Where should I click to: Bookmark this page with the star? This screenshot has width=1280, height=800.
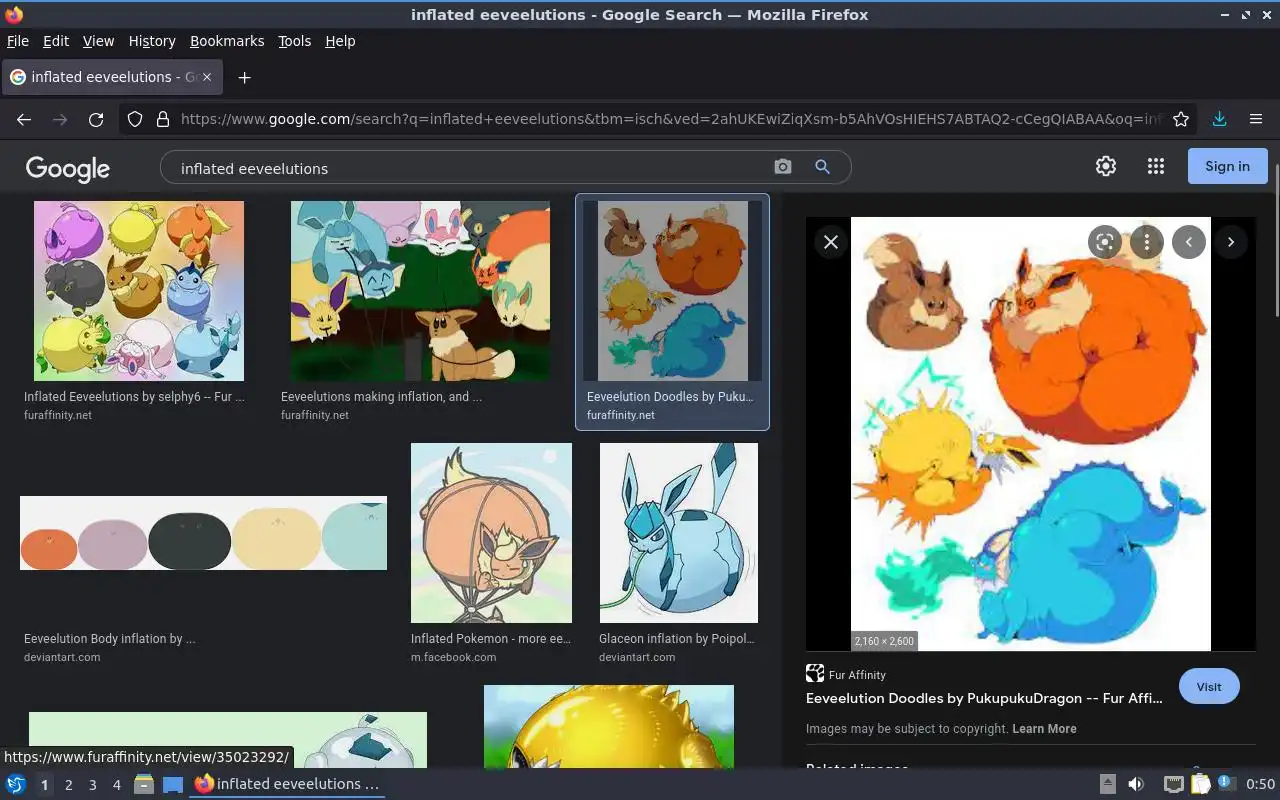tap(1181, 119)
